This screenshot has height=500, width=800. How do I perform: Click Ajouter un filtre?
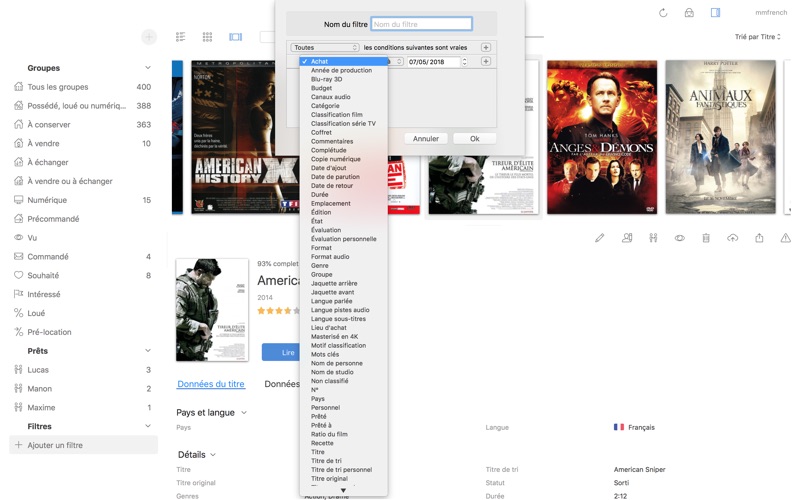coord(83,445)
